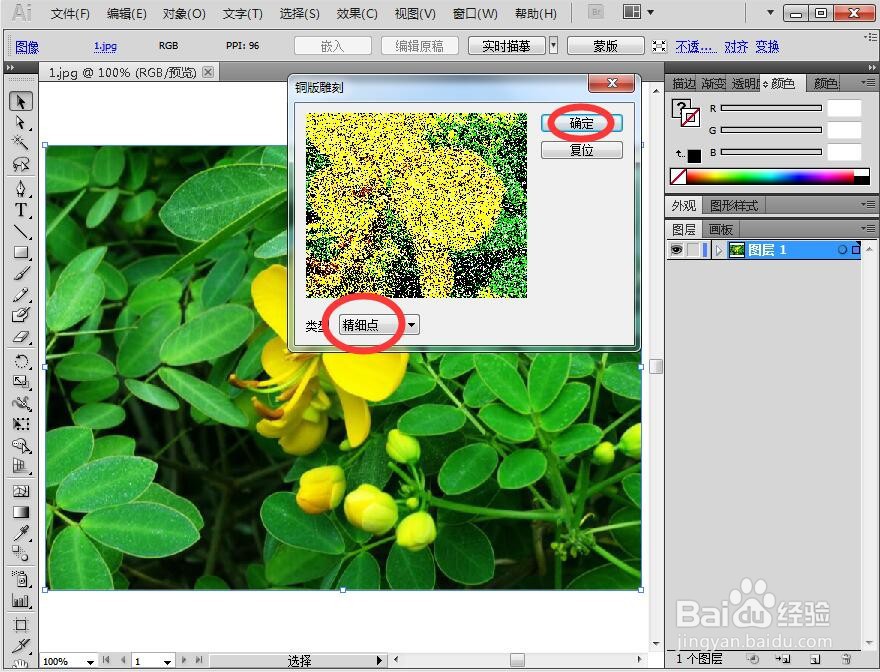Viewport: 880px width, 672px height.
Task: Click target circle of 图层 1
Action: point(842,250)
